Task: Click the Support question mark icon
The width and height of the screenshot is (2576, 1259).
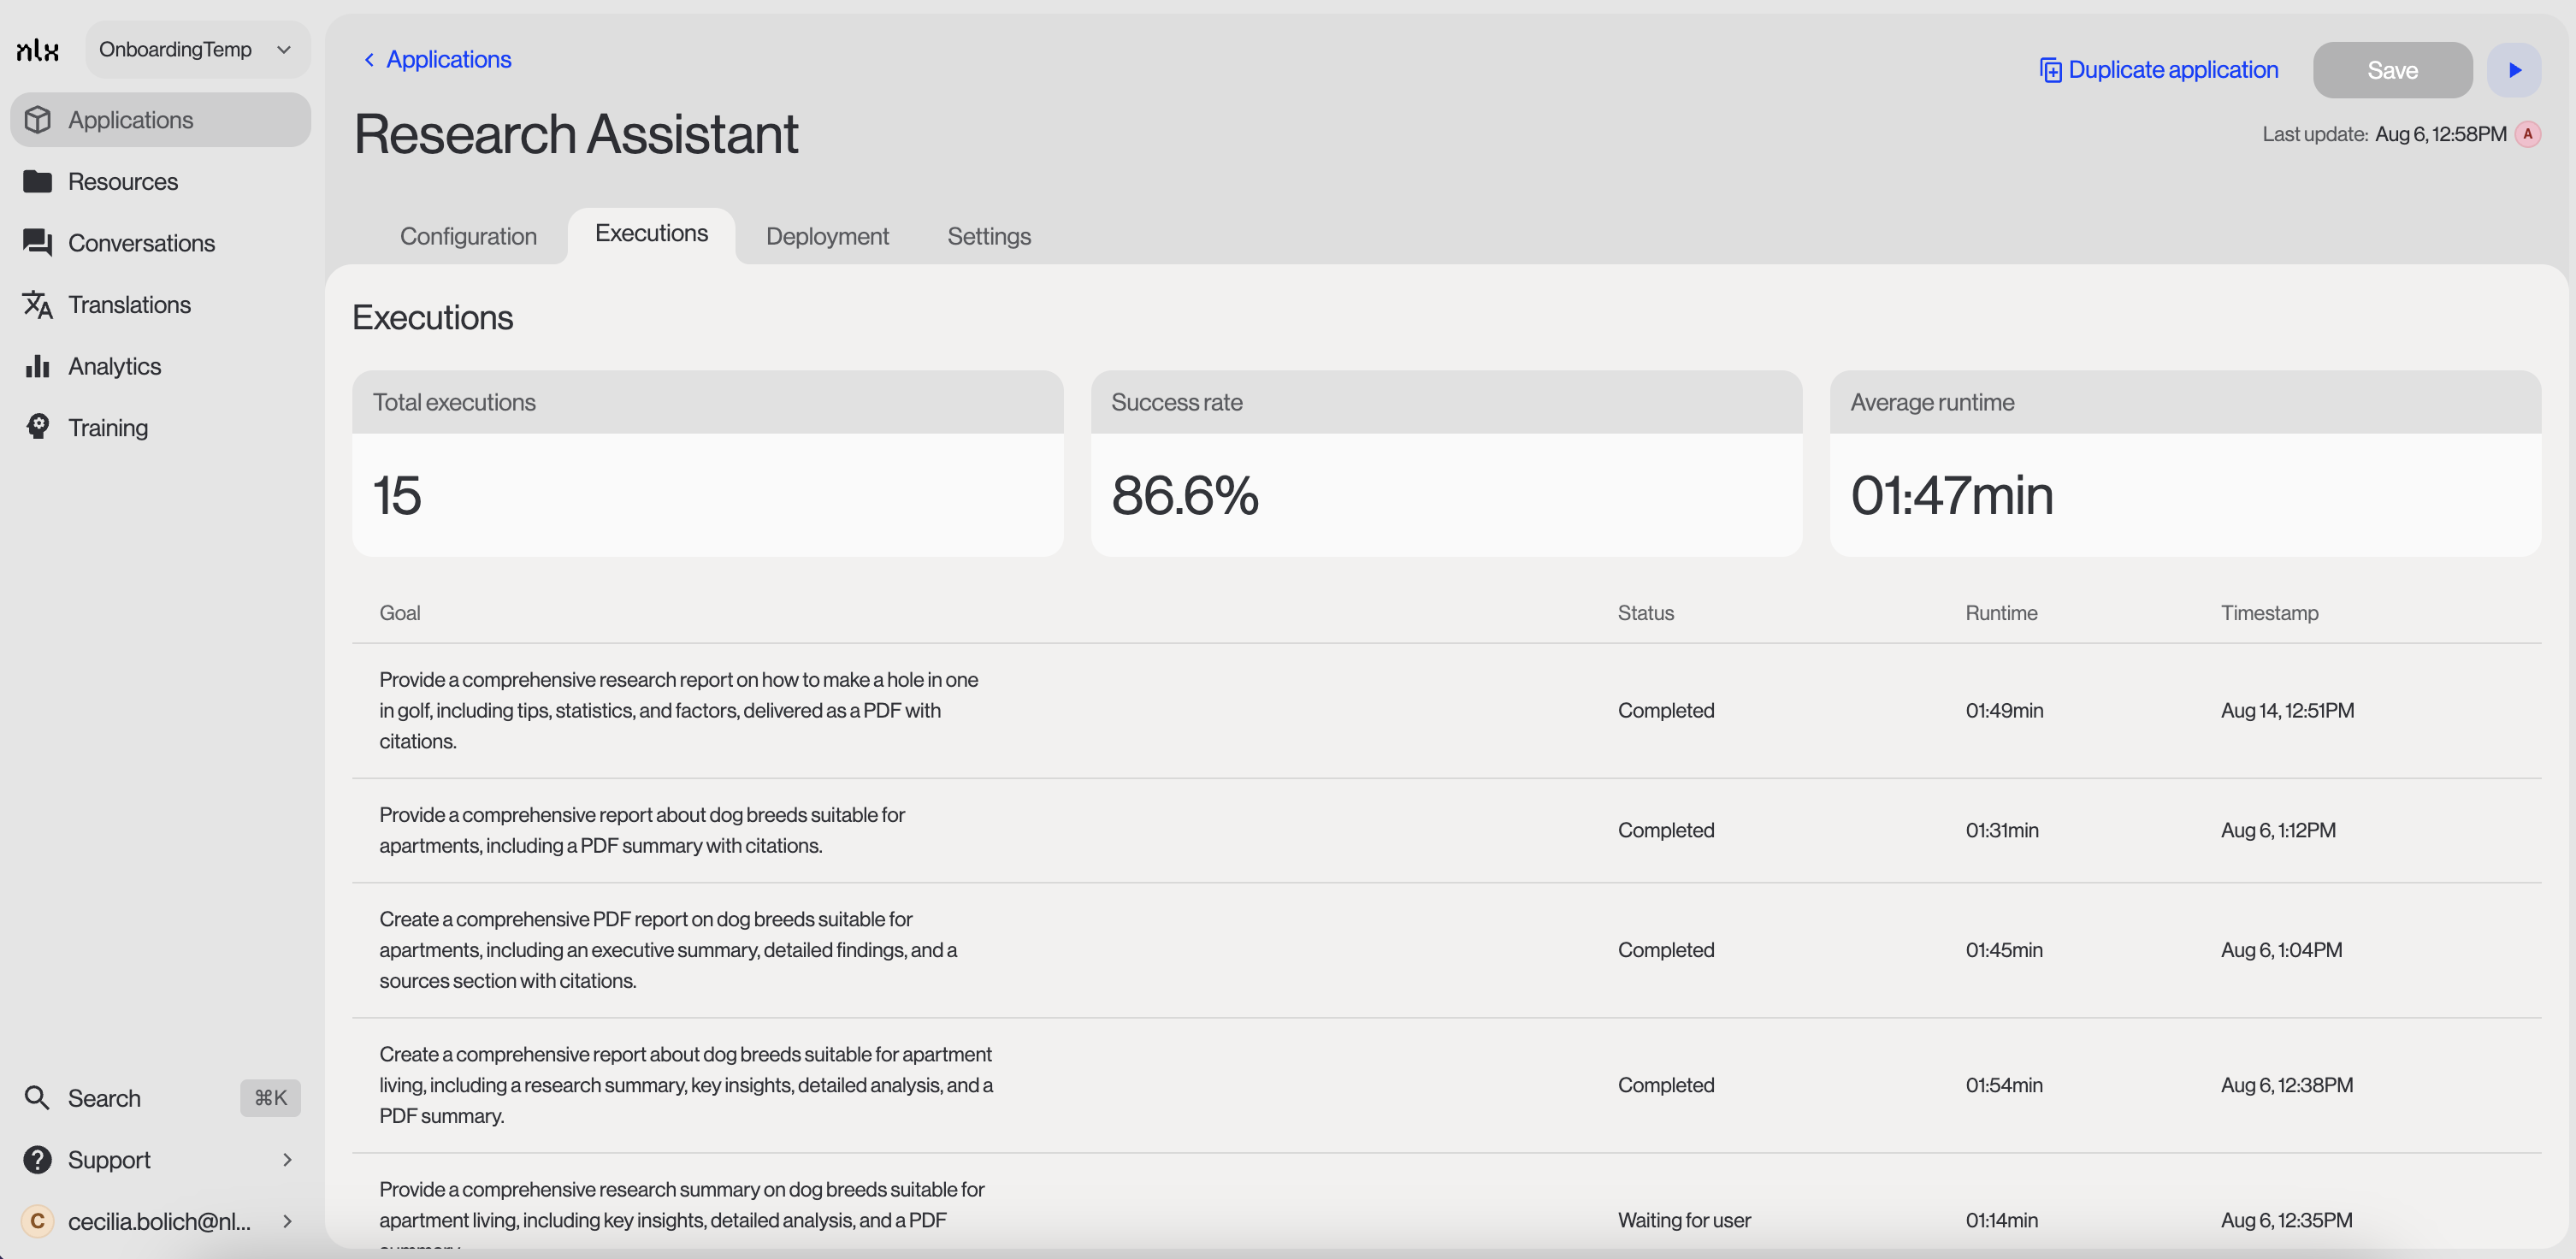Action: (38, 1160)
